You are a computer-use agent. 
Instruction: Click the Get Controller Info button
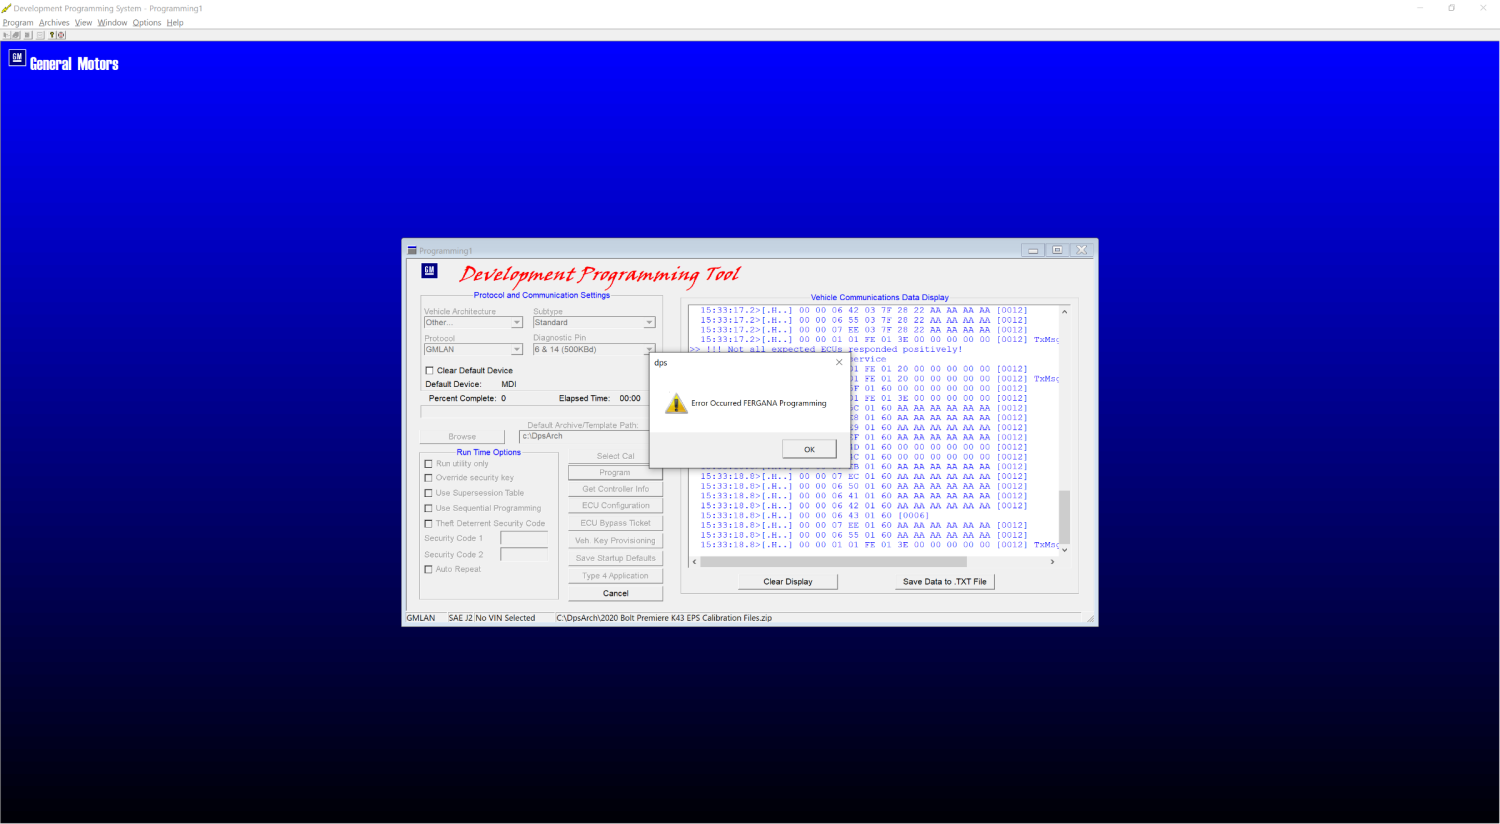[615, 489]
